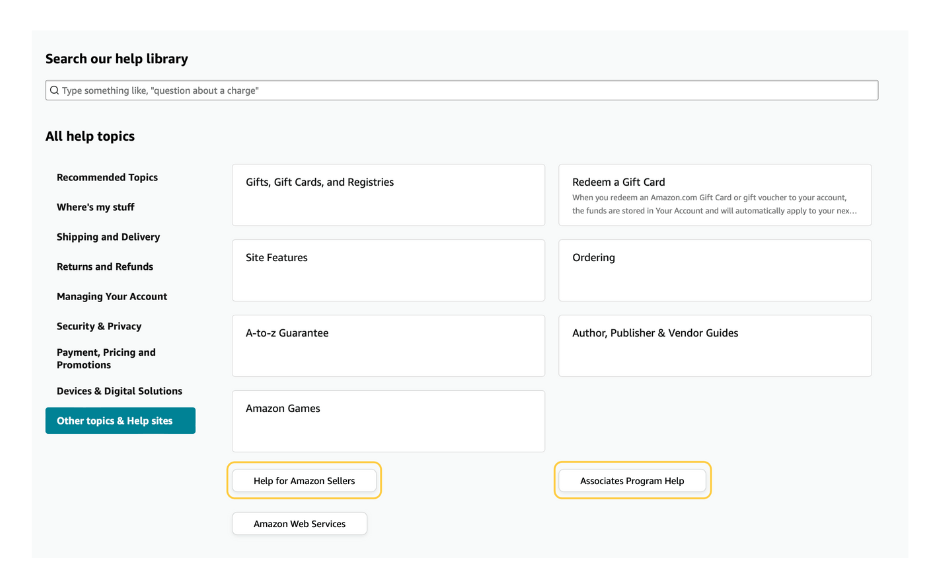Open the A-to-z Guarantee card
This screenshot has height=588, width=940.
click(388, 346)
